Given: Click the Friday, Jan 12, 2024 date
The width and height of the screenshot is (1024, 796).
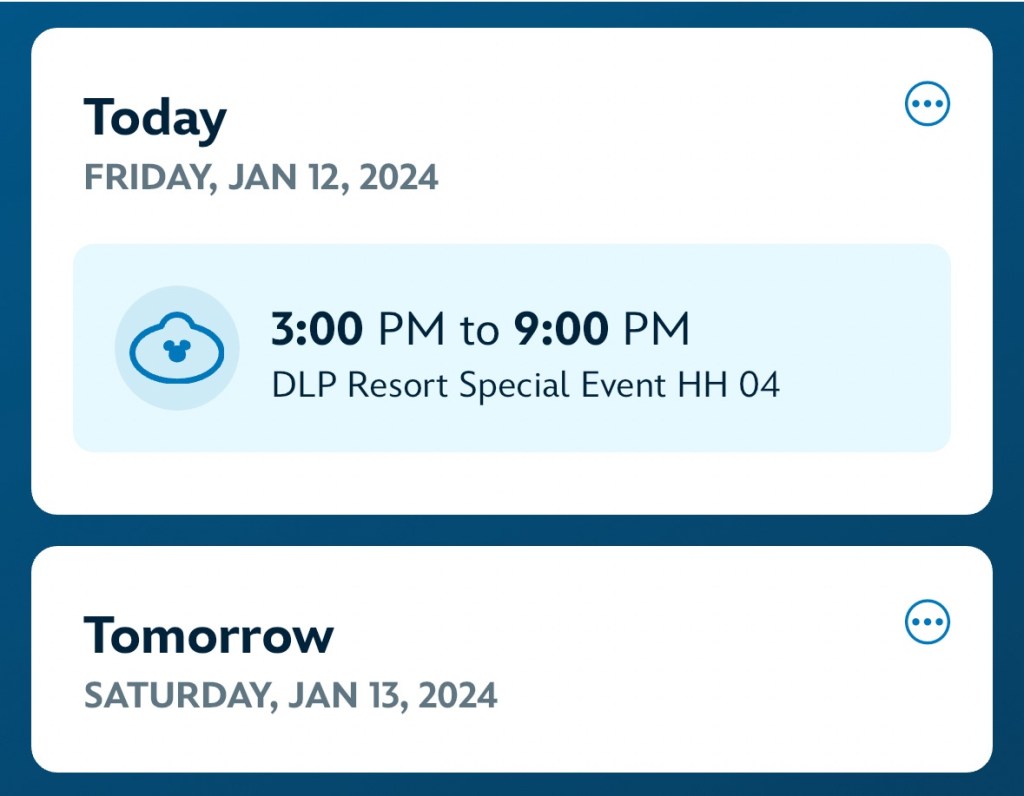Looking at the screenshot, I should tap(261, 177).
